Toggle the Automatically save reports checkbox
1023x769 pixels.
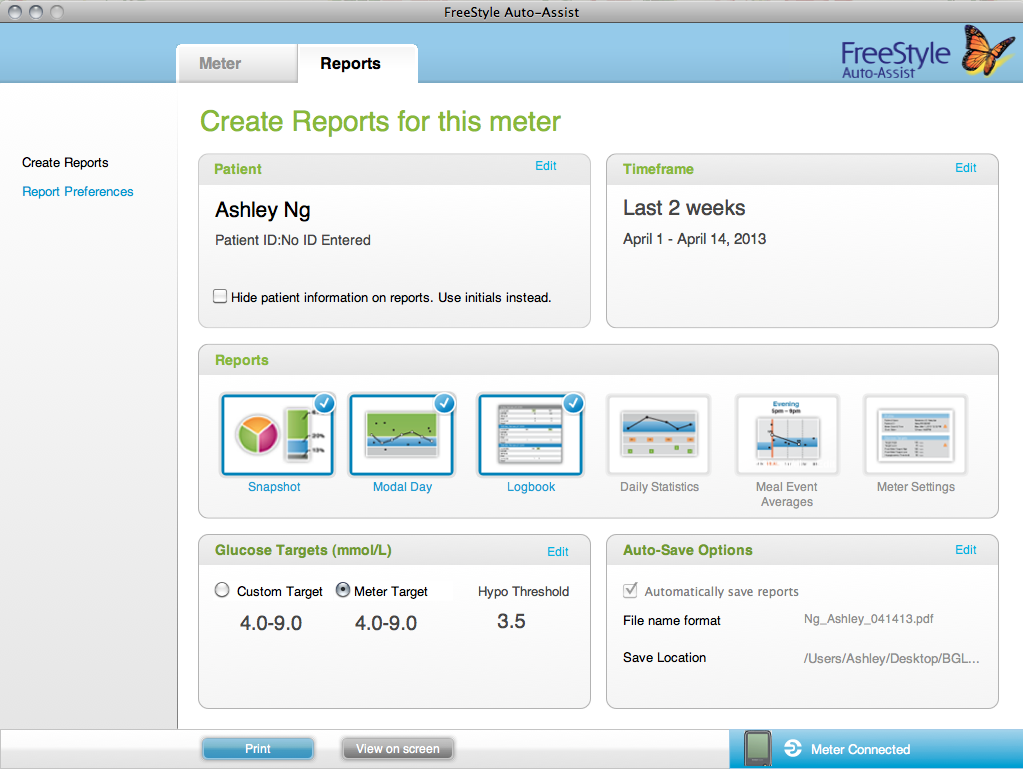(x=630, y=590)
